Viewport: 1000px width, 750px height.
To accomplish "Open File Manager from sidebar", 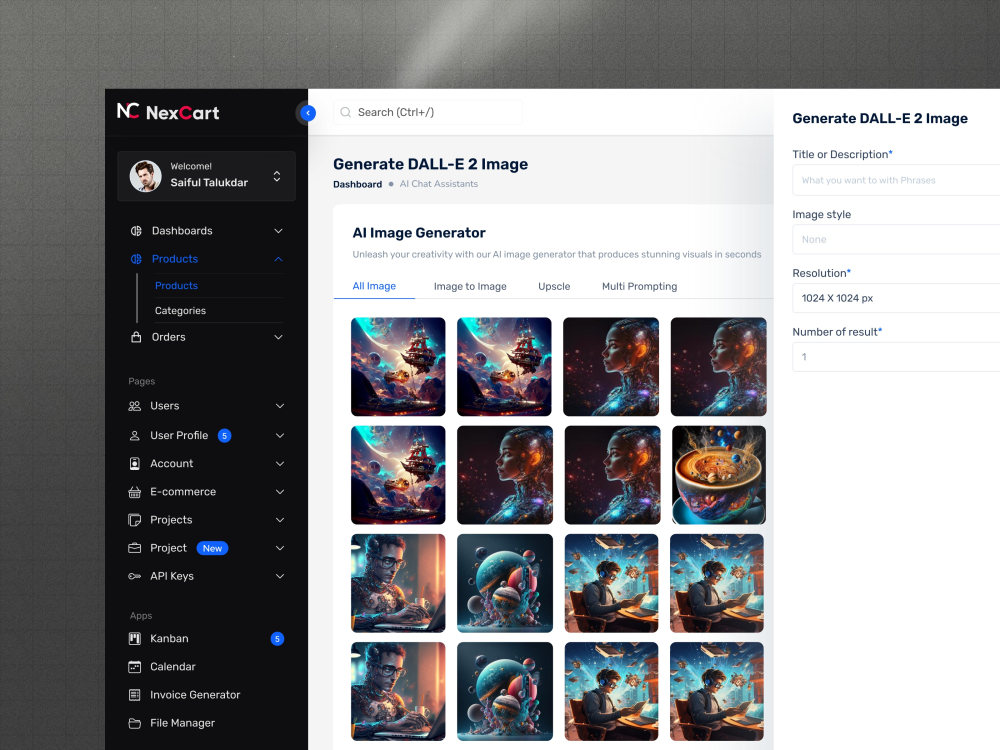I will (x=182, y=723).
